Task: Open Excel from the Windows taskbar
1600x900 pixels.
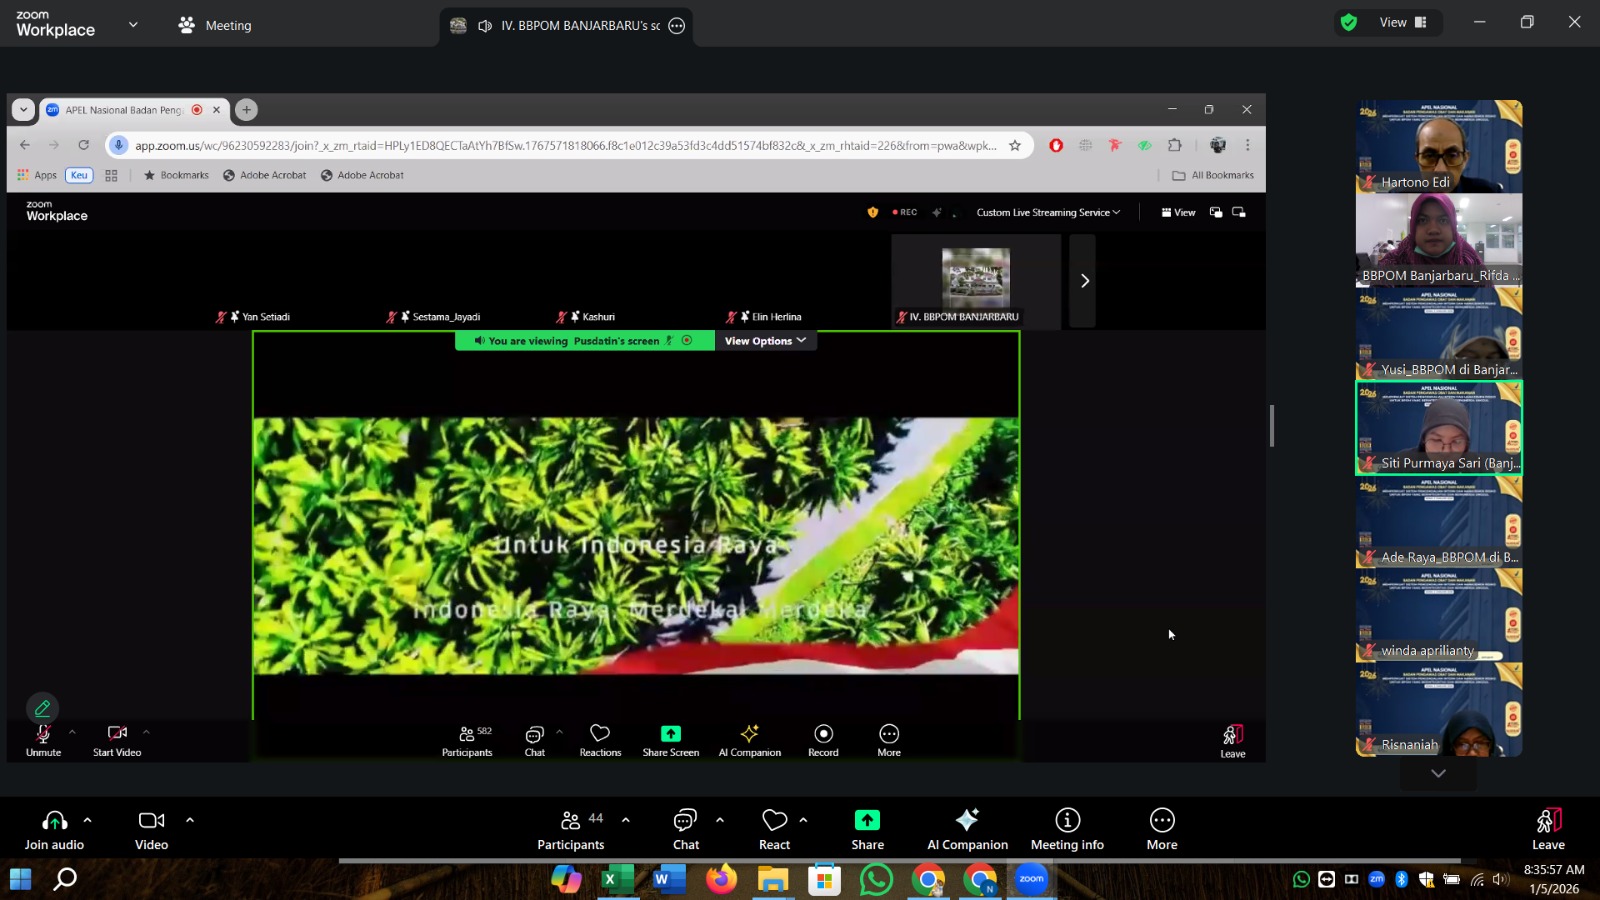Action: click(616, 880)
